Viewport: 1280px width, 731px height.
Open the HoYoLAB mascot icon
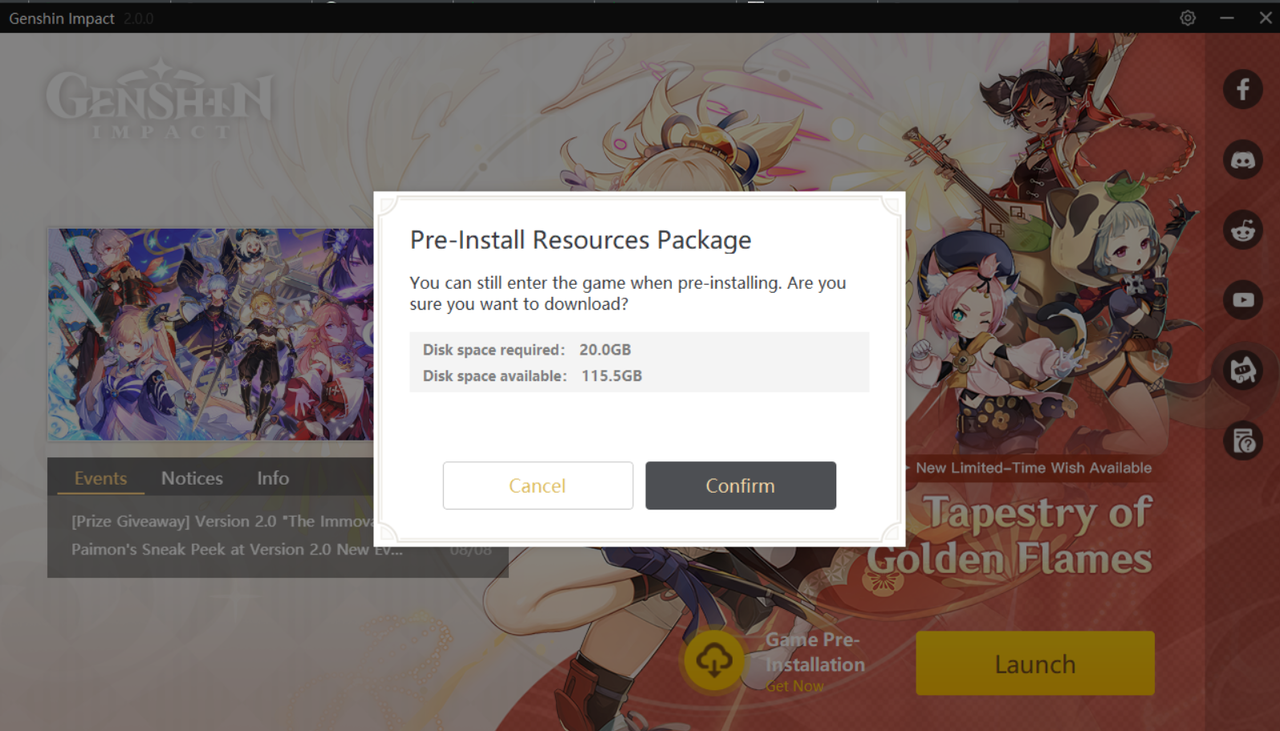(x=1243, y=370)
